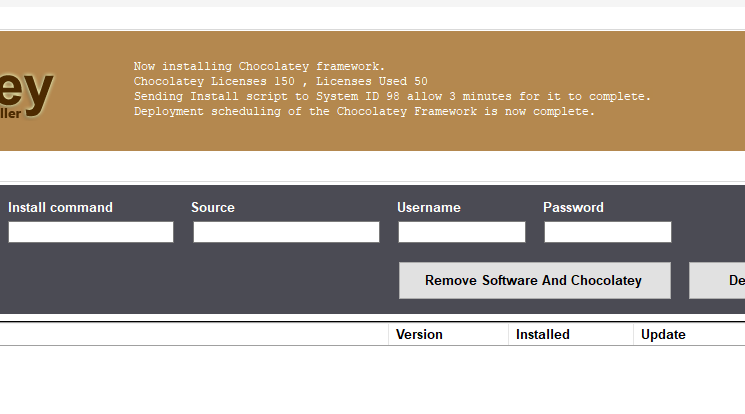Select the Password input box
The height and width of the screenshot is (414, 745).
[x=607, y=232]
